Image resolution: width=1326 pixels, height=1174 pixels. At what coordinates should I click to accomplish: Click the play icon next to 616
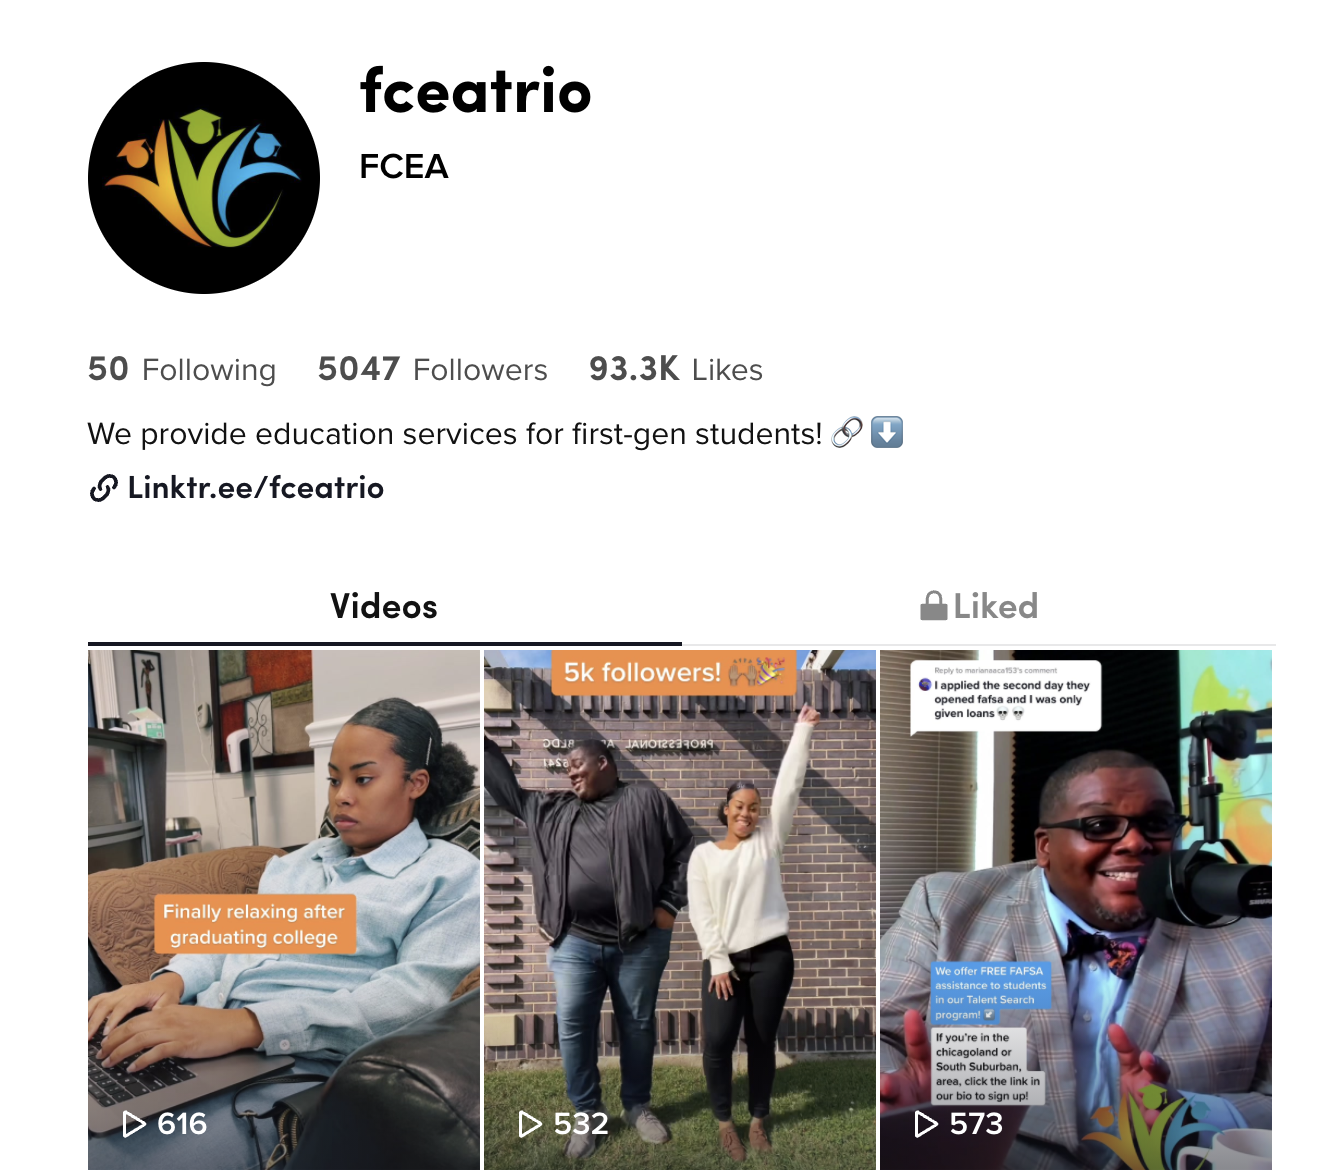(133, 1124)
